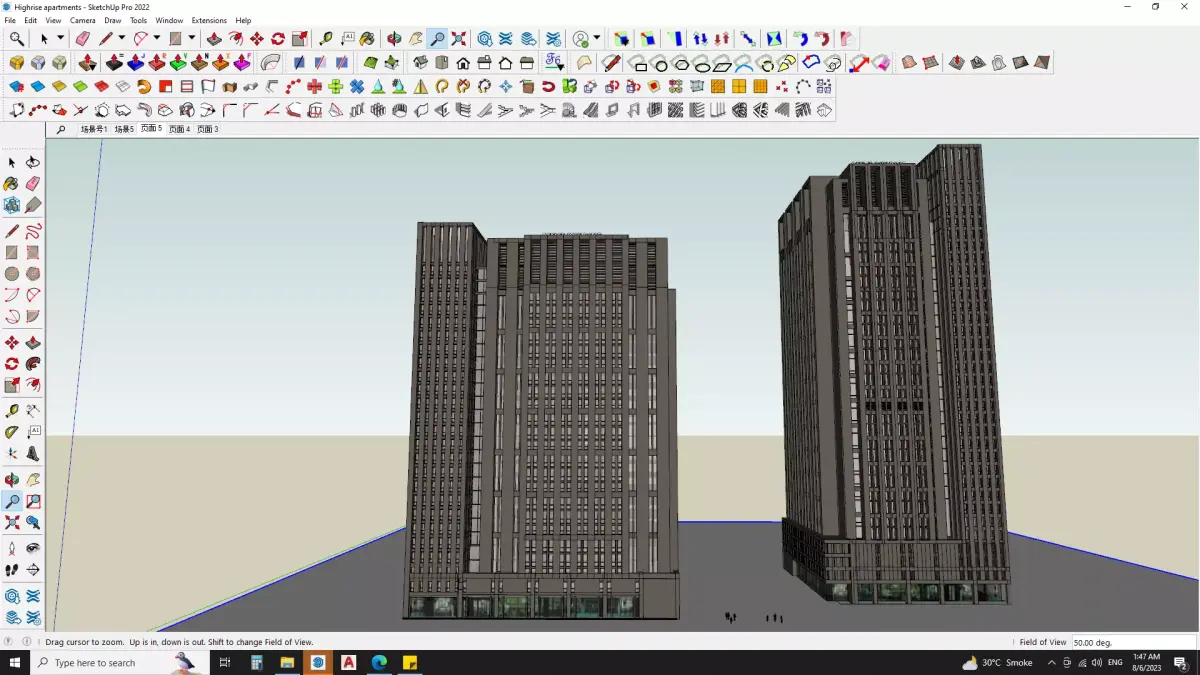
Task: Open dropdown arrow next to Select tool
Action: (60, 39)
